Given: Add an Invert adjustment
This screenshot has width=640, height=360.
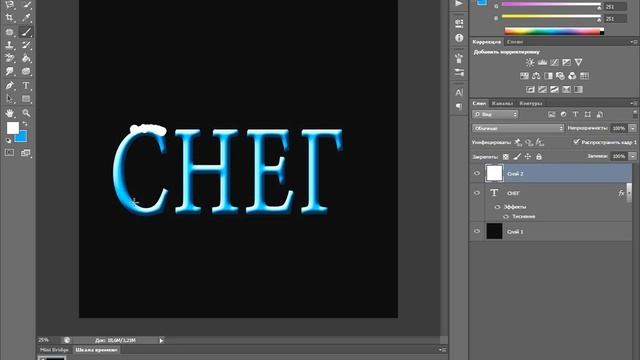Looking at the screenshot, I should point(530,89).
